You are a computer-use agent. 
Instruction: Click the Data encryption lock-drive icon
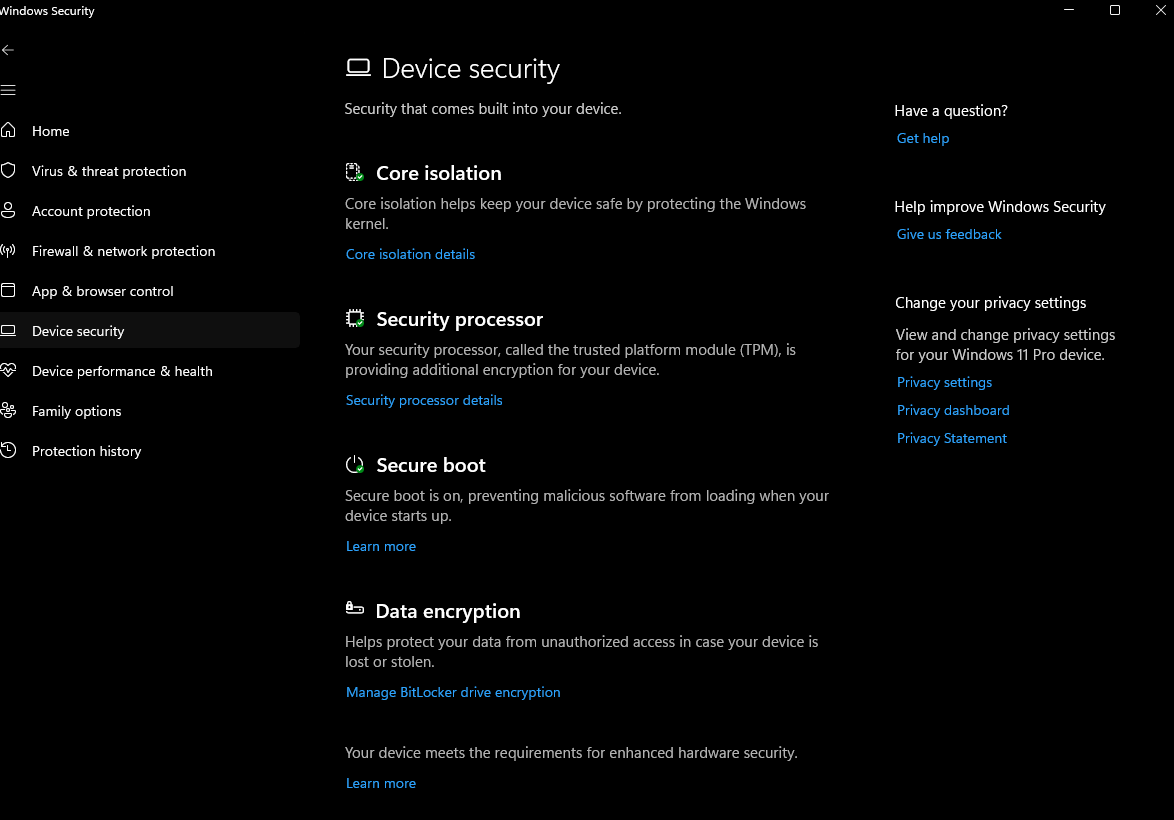pyautogui.click(x=355, y=608)
